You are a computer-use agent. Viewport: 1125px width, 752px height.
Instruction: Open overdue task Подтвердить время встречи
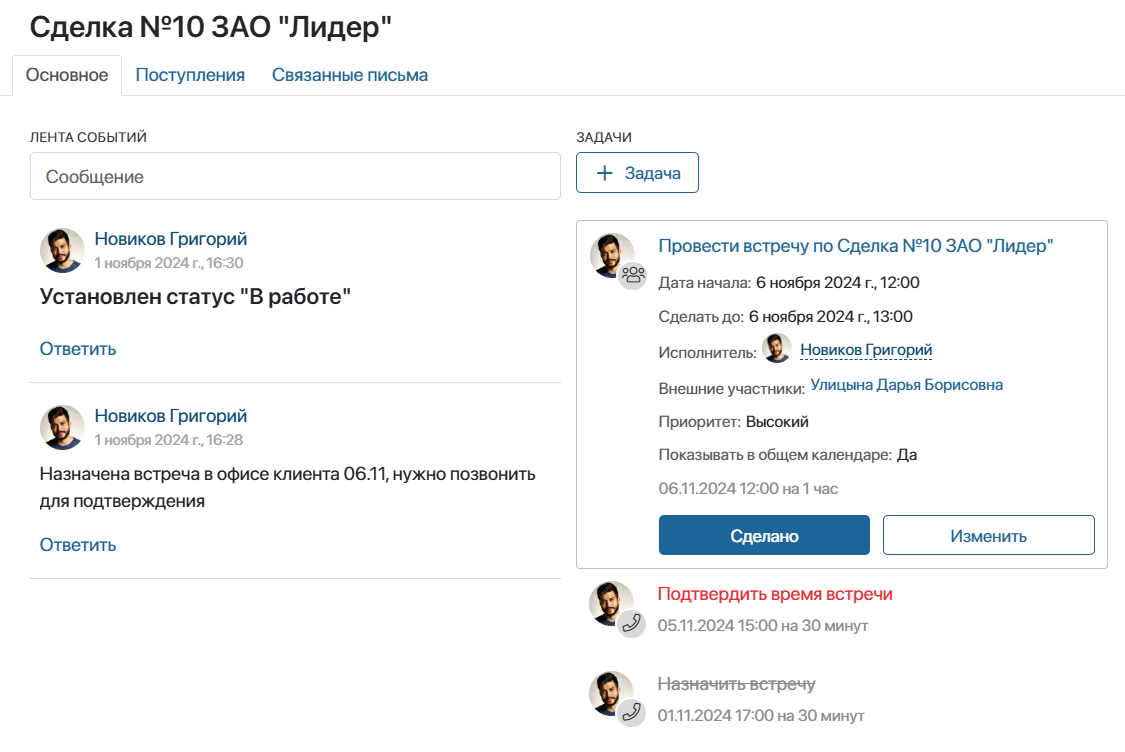[775, 594]
